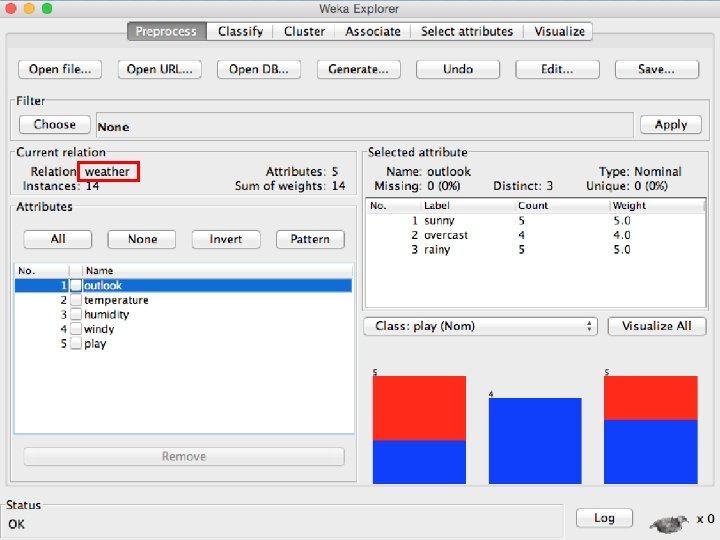This screenshot has height=540, width=720.
Task: Select all attributes with All button
Action: (x=58, y=239)
